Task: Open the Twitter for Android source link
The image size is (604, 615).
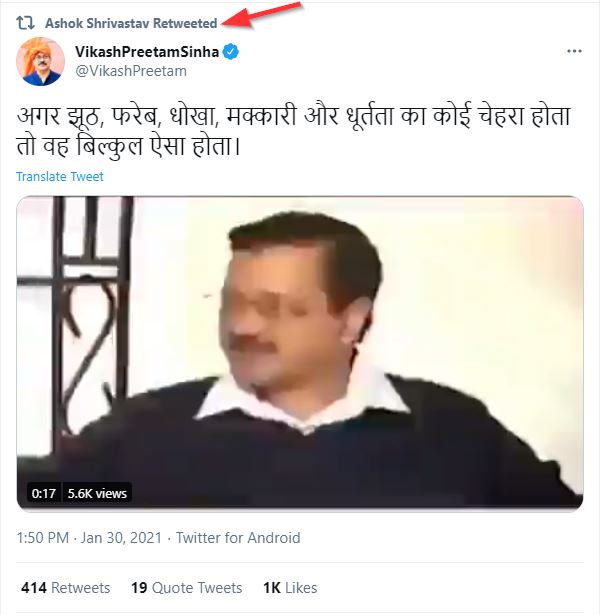Action: pos(238,538)
